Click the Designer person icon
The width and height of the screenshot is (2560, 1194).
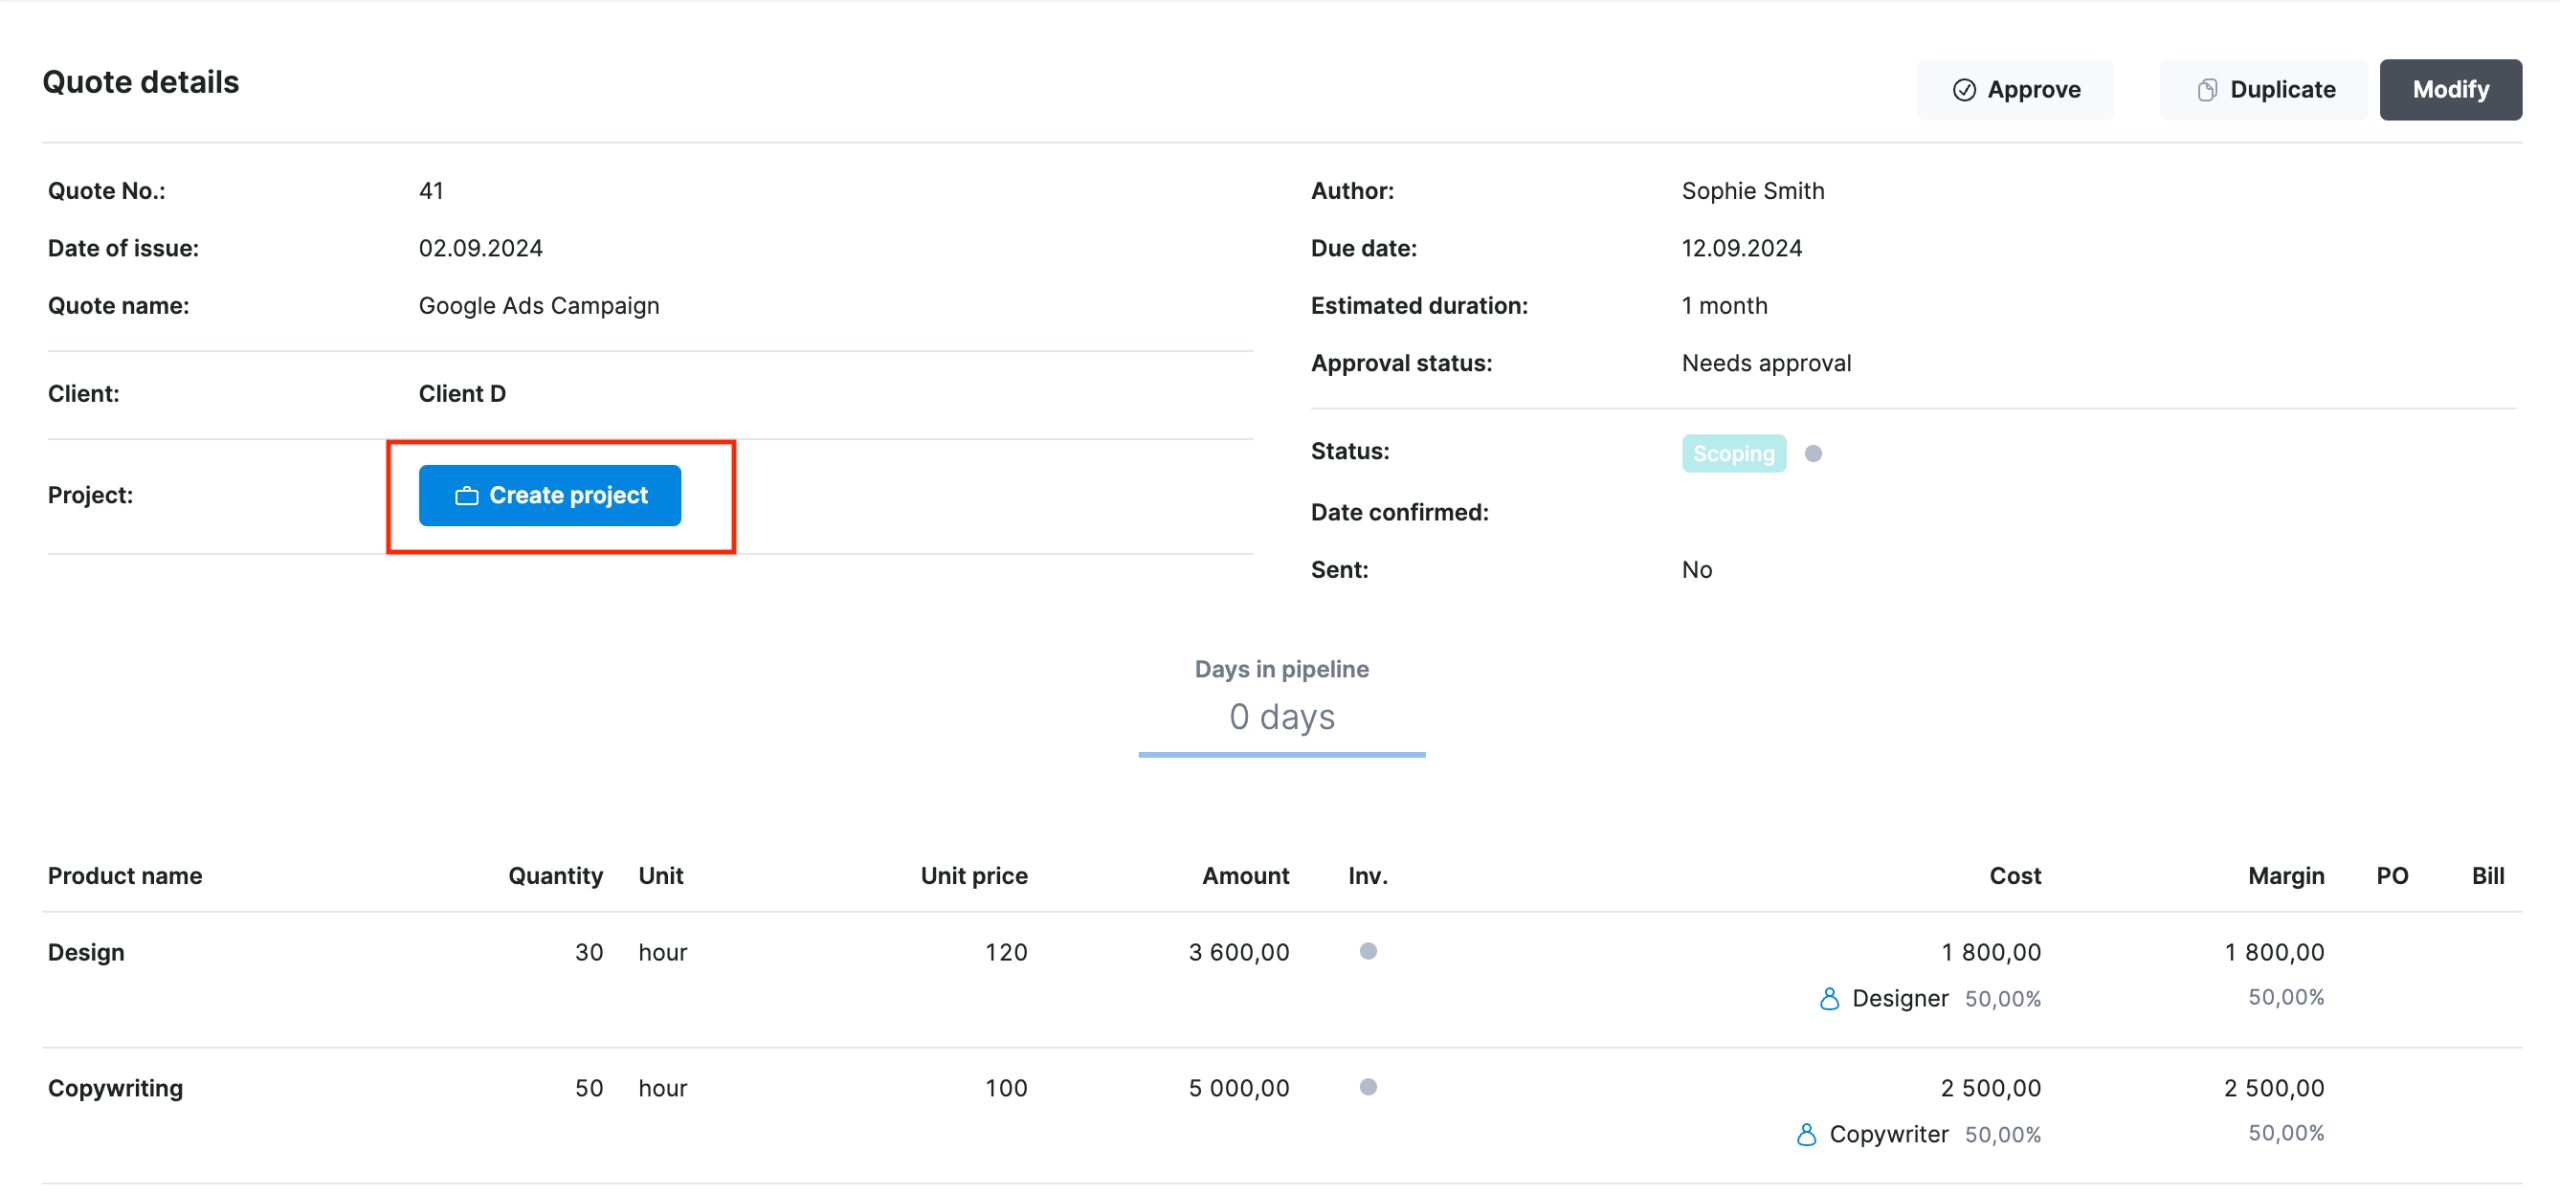click(x=1829, y=998)
